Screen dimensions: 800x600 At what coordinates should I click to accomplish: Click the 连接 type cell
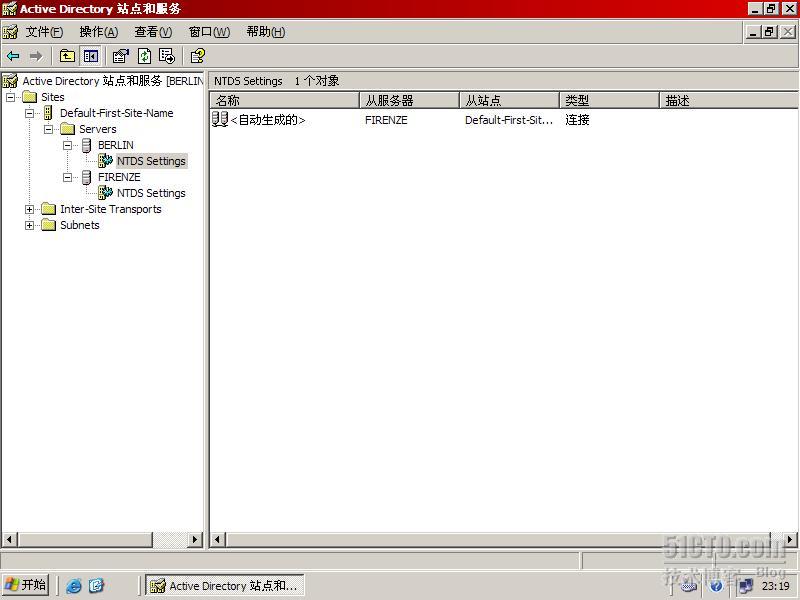pyautogui.click(x=577, y=120)
